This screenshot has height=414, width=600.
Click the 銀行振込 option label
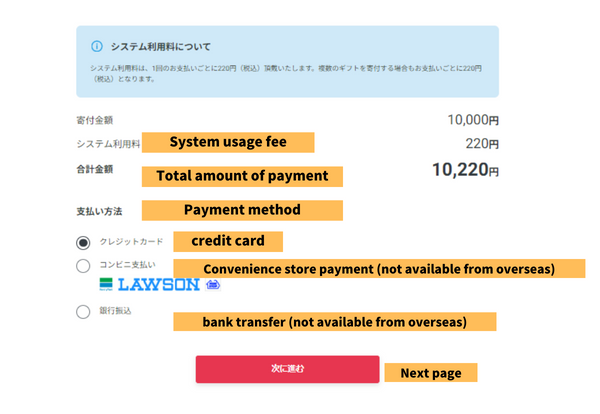[115, 311]
